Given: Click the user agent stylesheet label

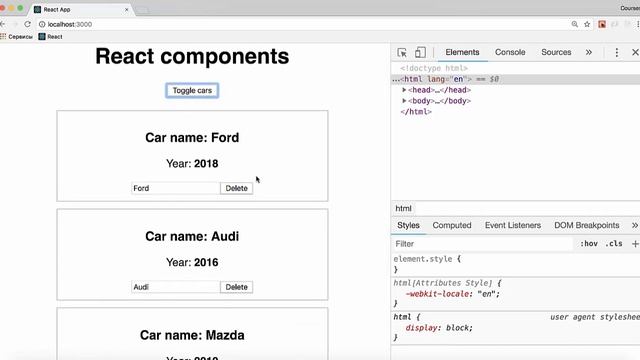Looking at the screenshot, I should 595,317.
